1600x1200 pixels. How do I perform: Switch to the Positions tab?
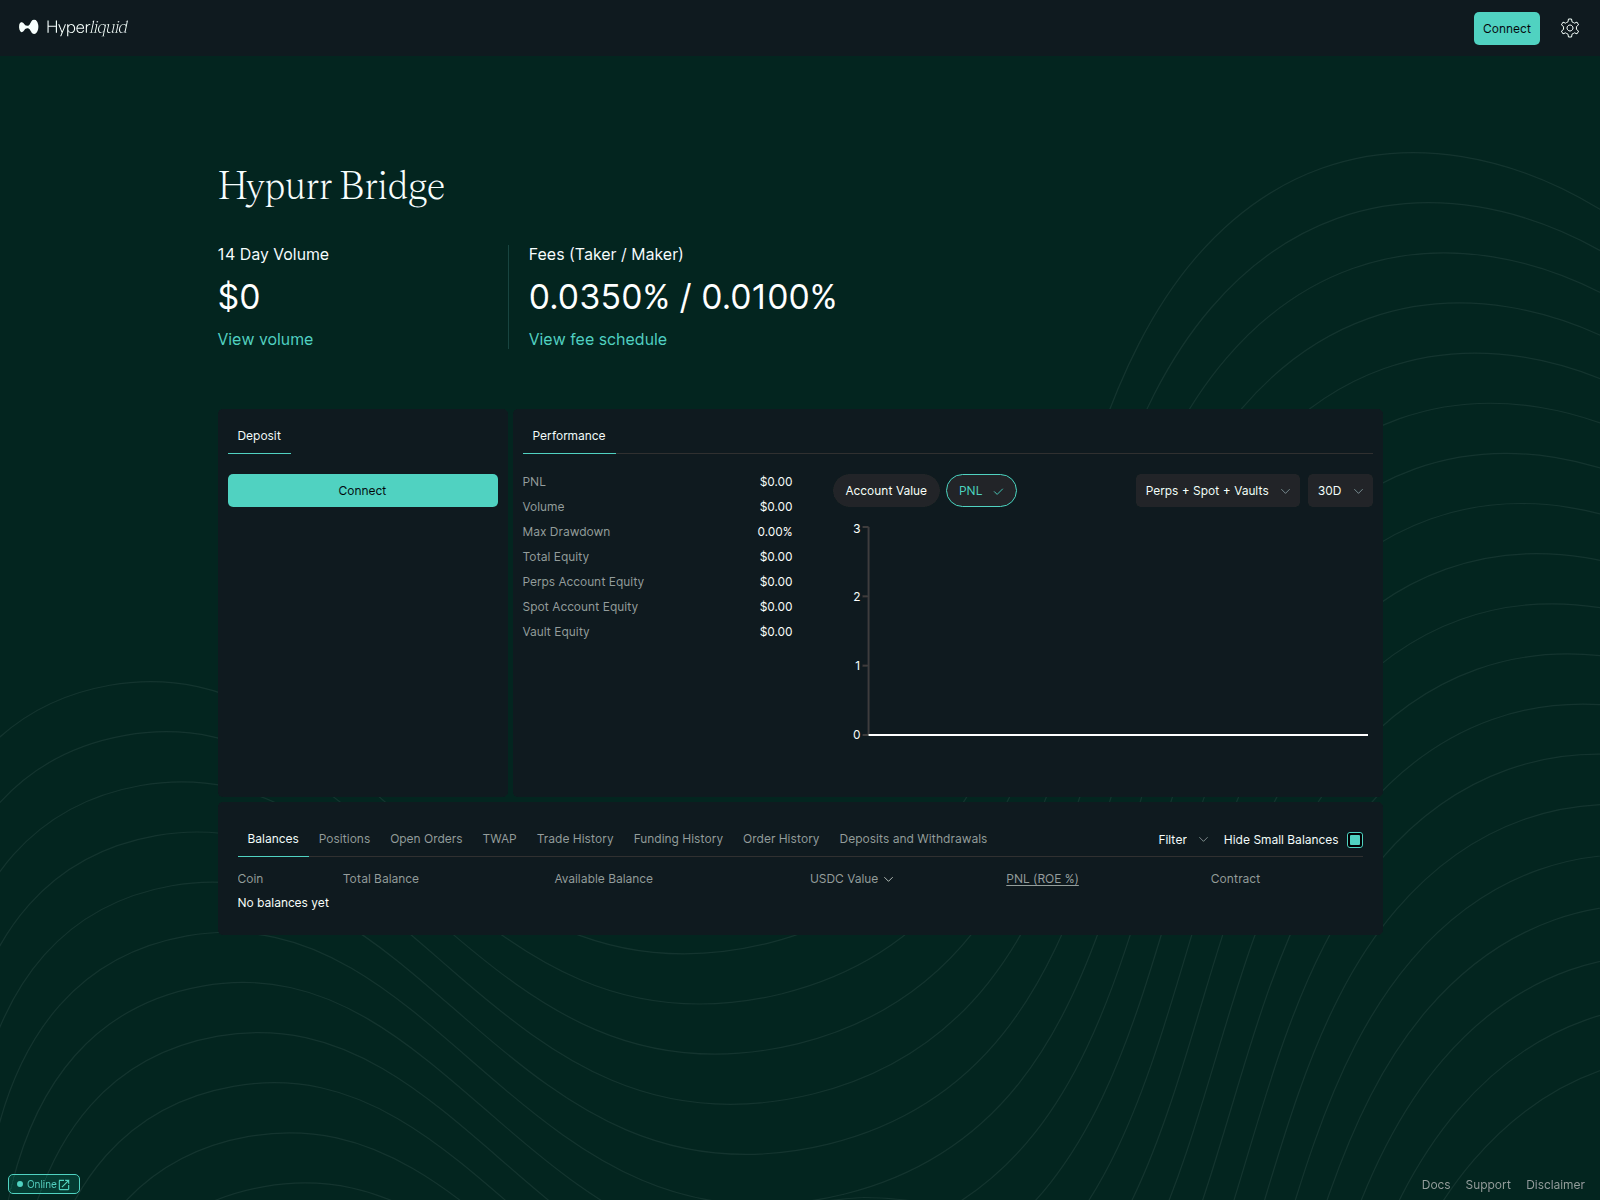click(x=344, y=839)
